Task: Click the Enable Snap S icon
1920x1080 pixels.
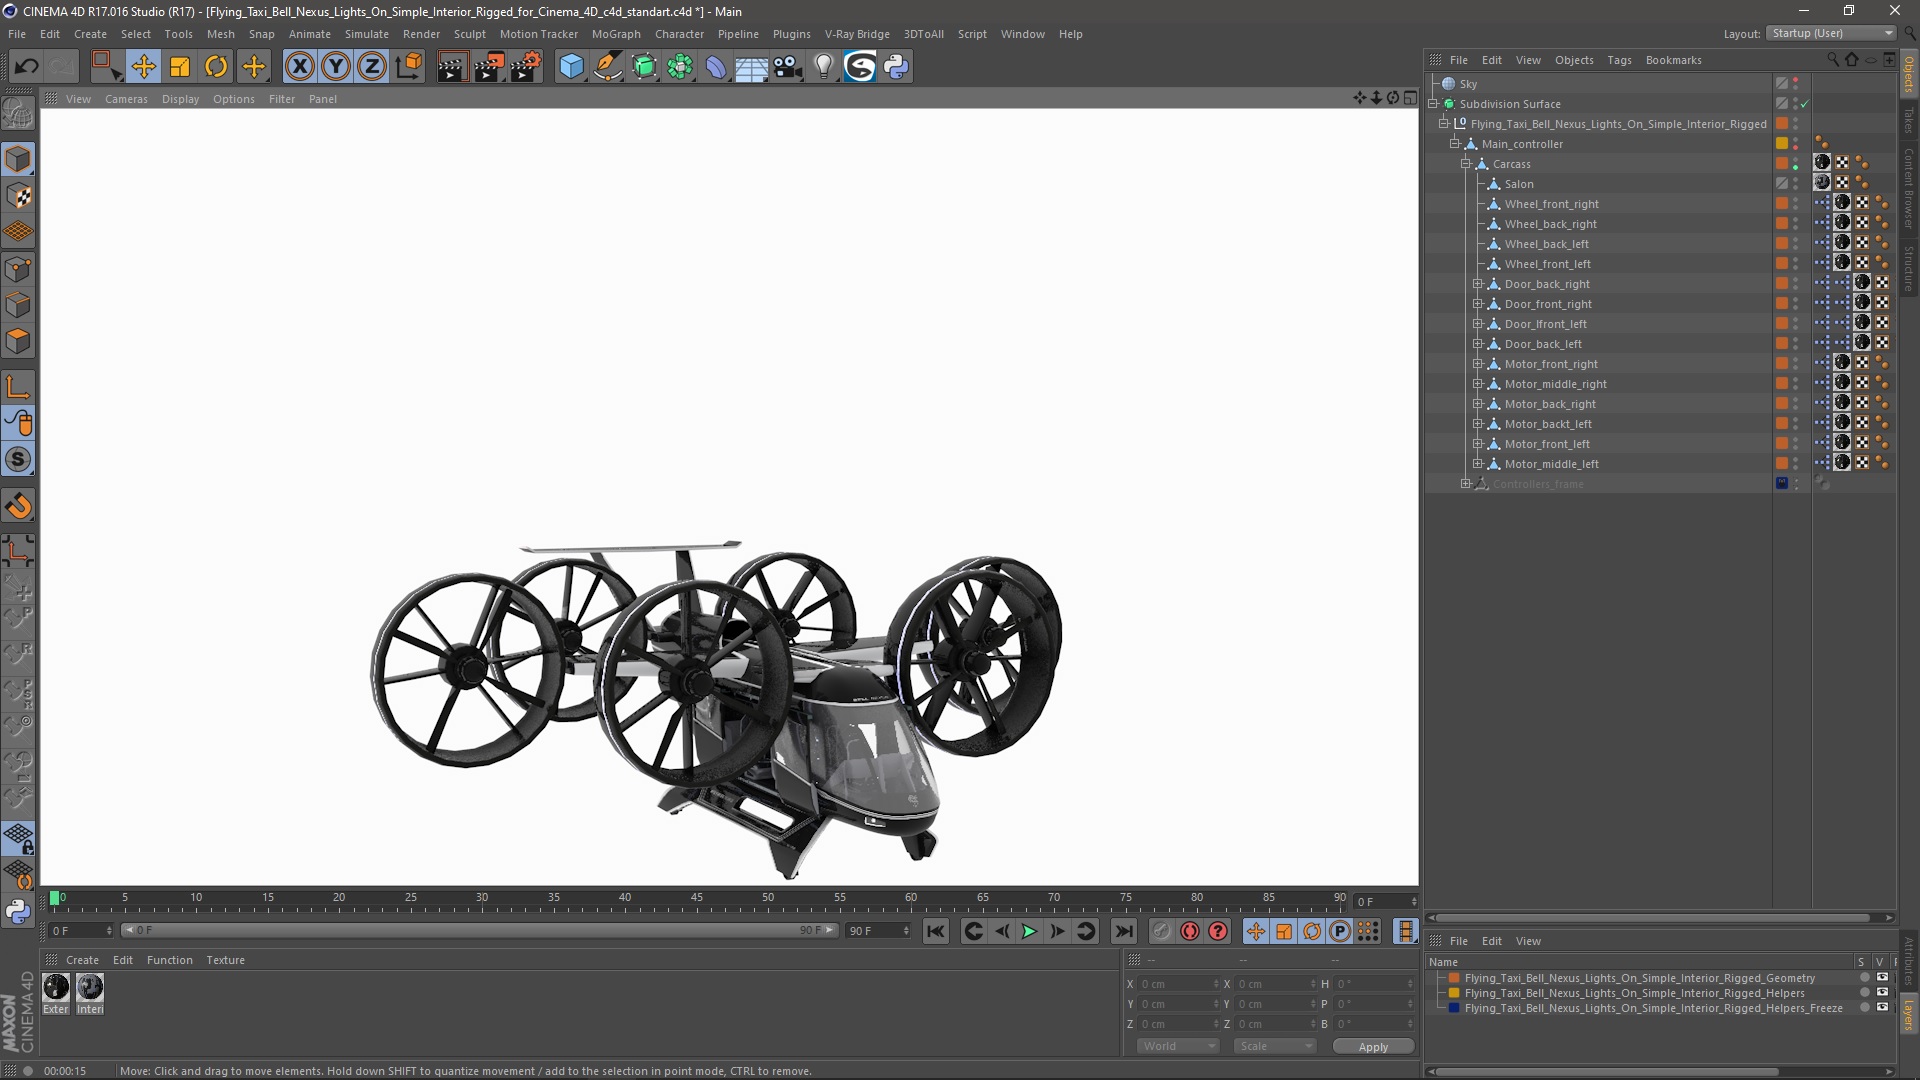Action: [18, 460]
